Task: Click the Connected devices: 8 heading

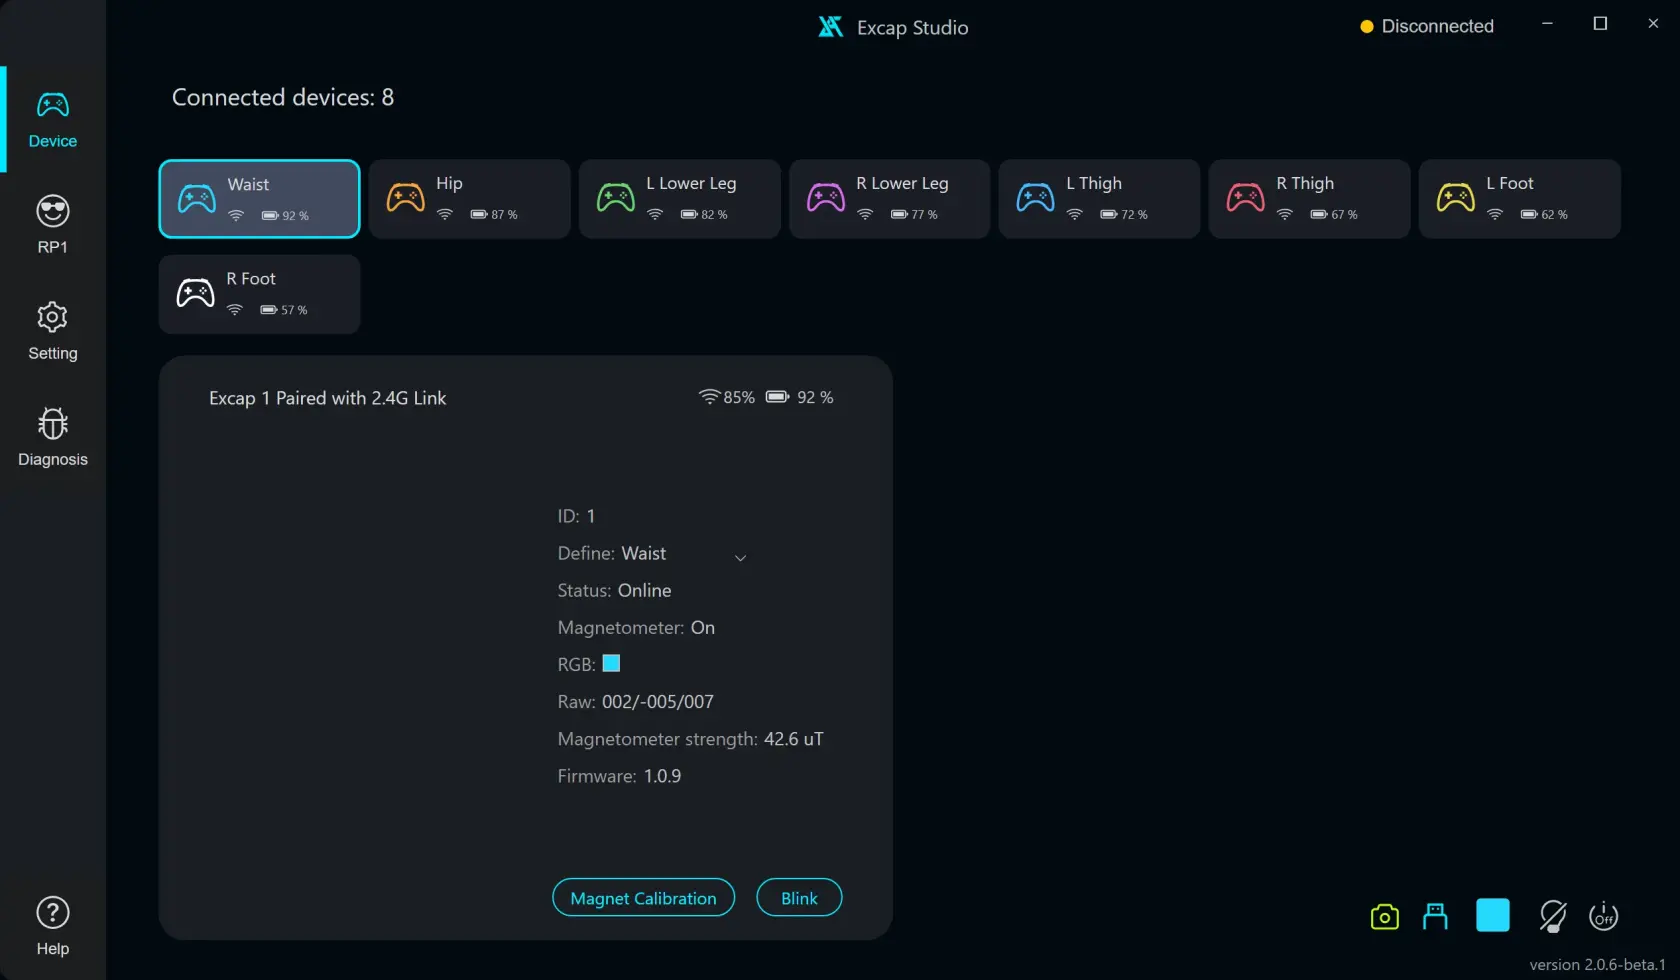Action: [283, 97]
